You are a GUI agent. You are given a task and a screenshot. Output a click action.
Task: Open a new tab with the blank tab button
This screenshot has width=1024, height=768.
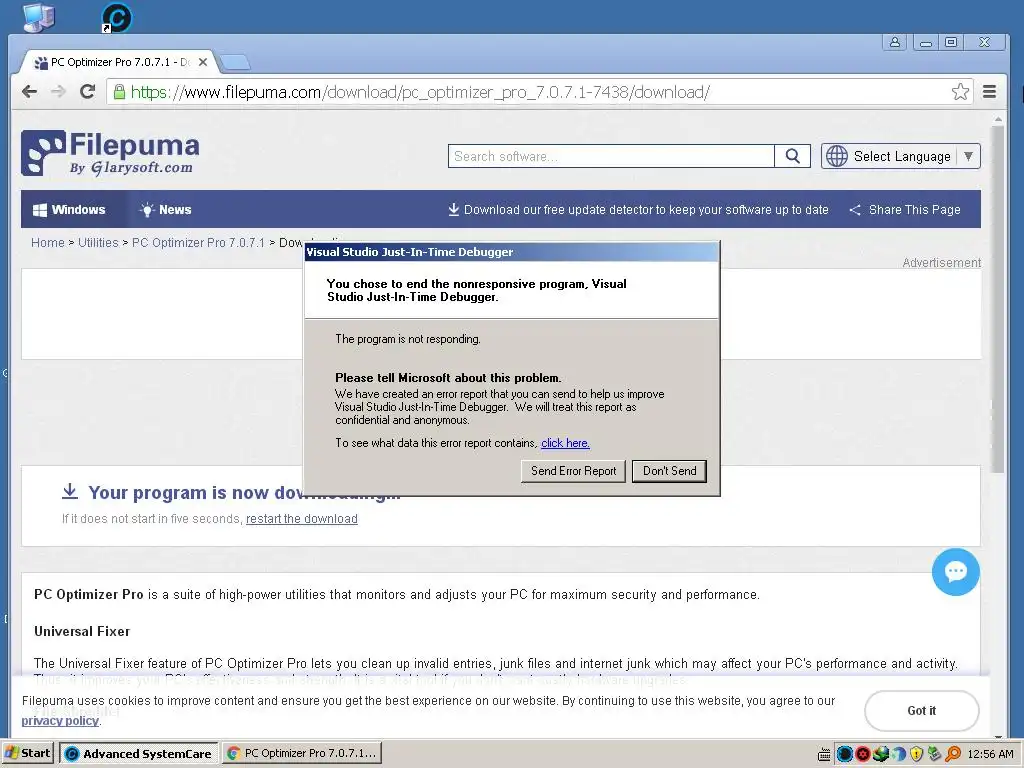tap(234, 63)
